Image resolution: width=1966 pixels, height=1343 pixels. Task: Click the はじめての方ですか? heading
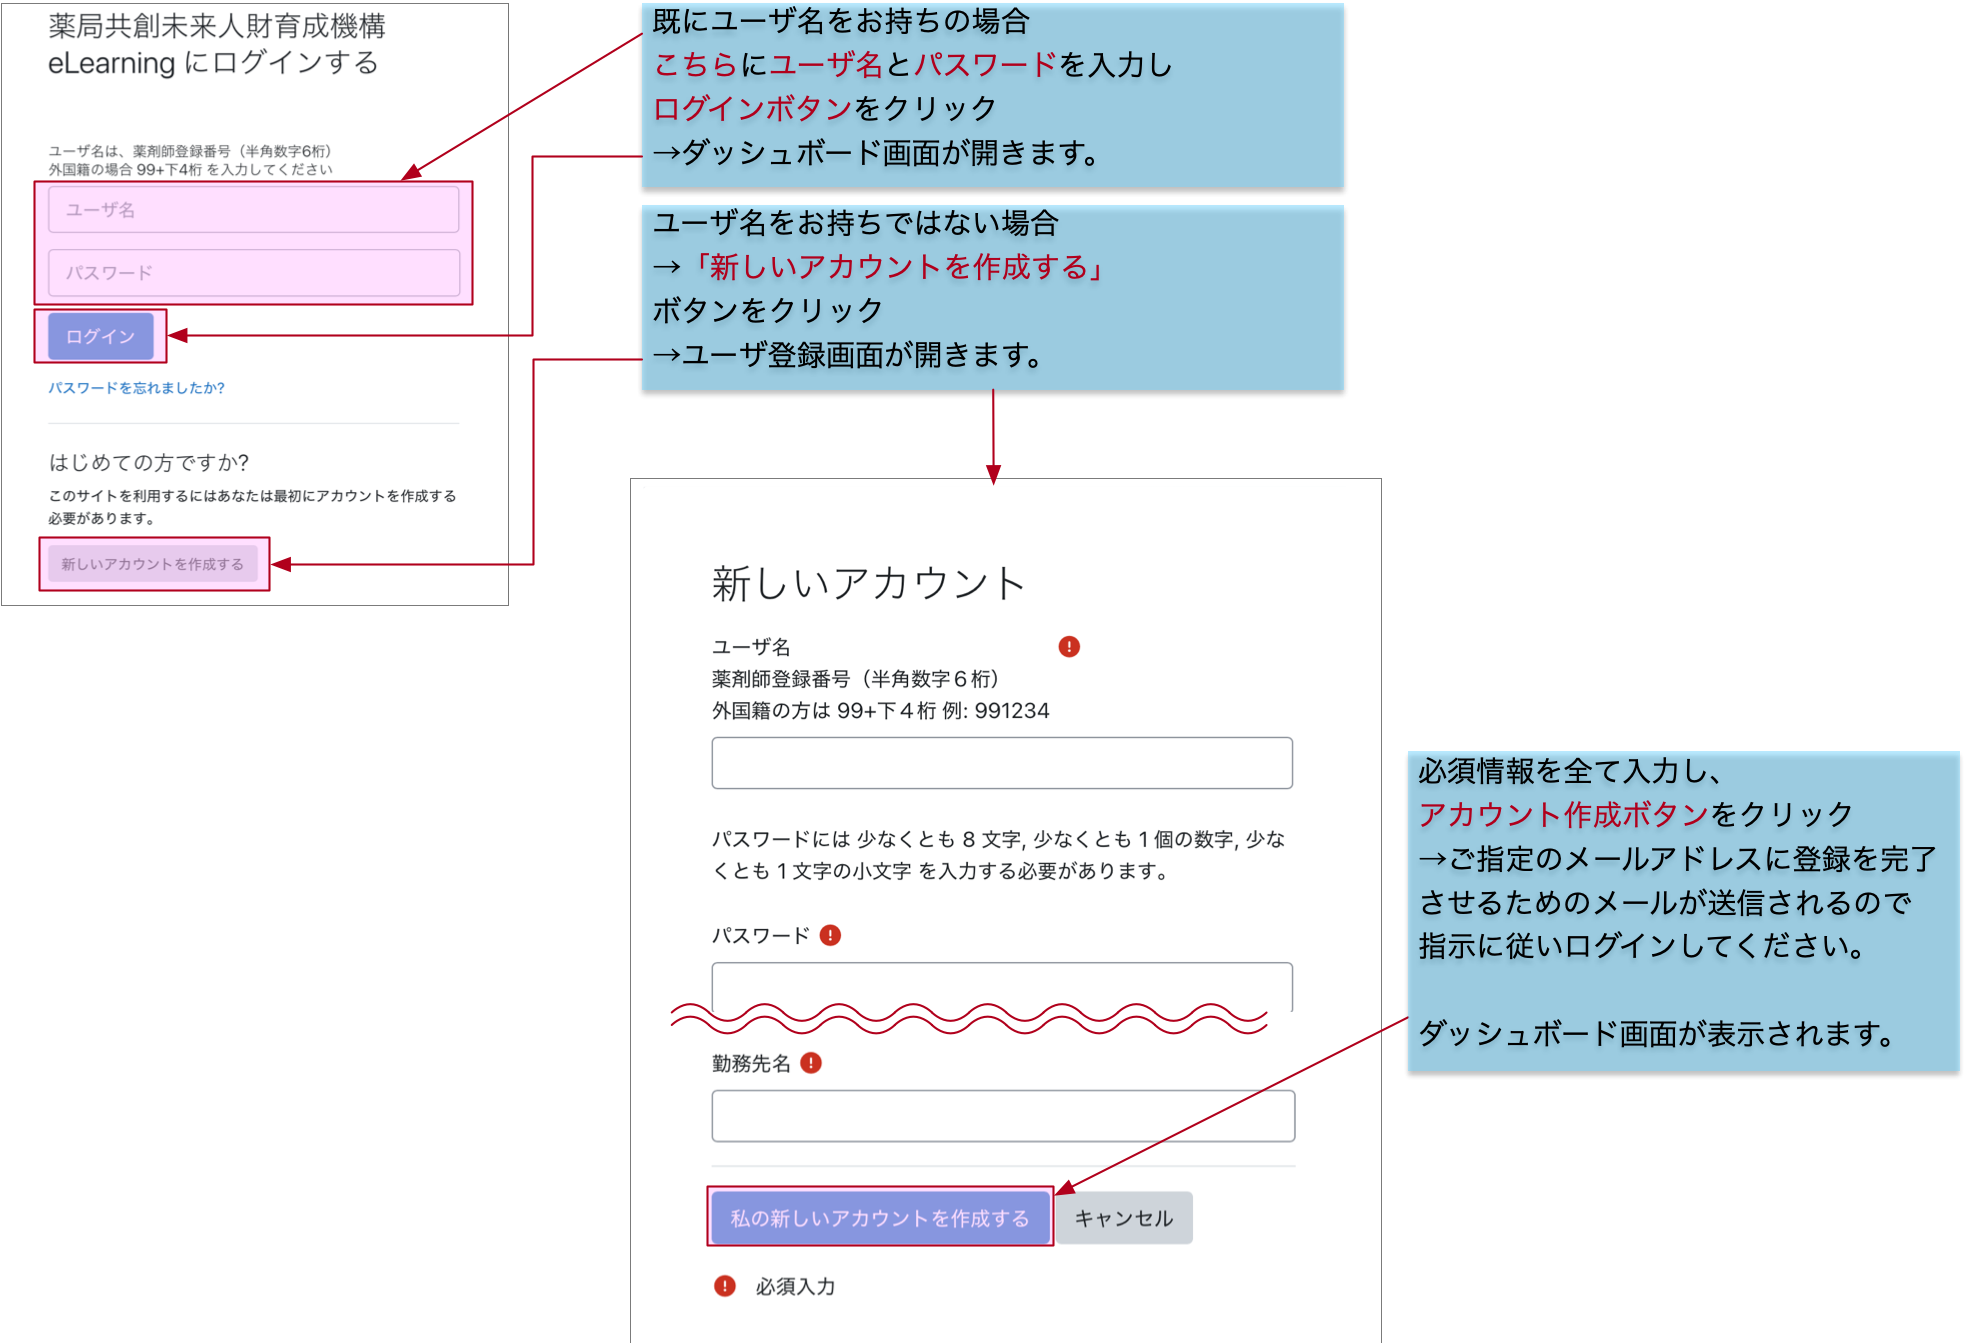pos(149,462)
